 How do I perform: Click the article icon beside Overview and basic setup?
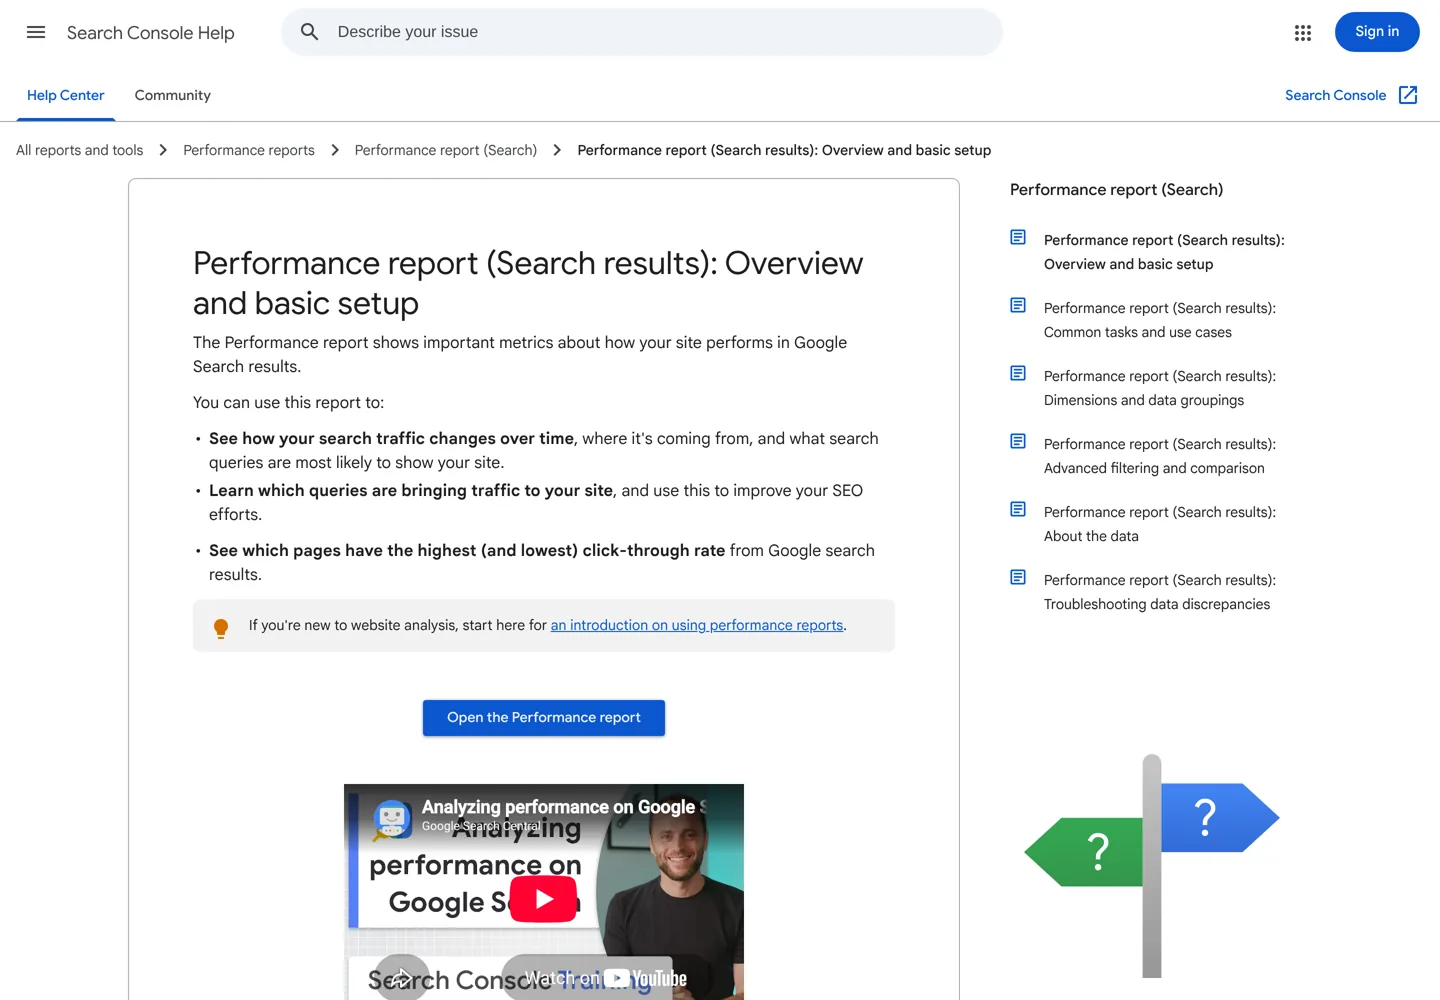click(1018, 237)
